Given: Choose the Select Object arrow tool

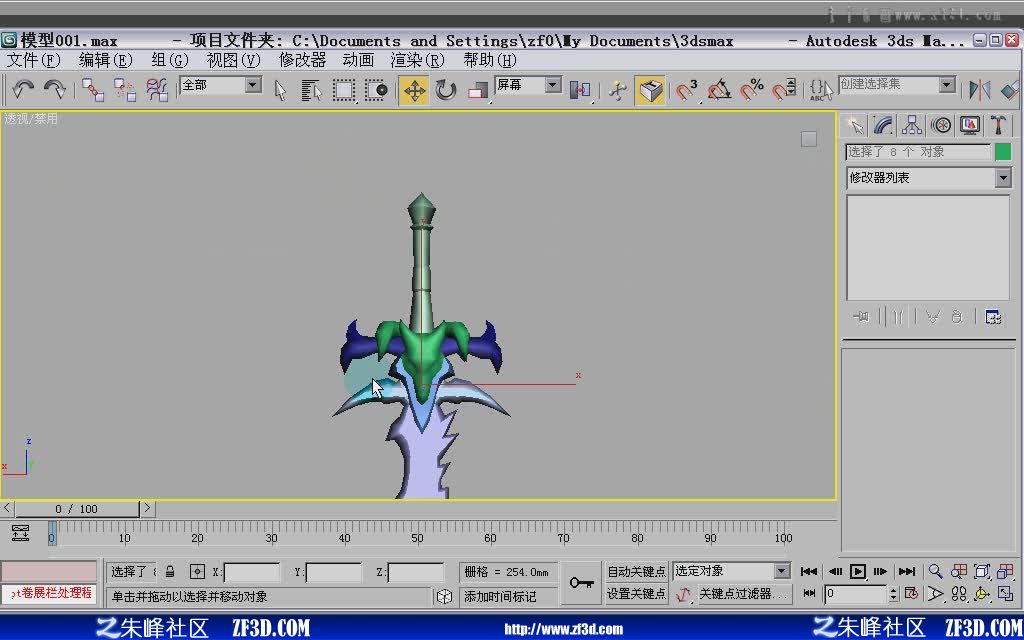Looking at the screenshot, I should coord(280,90).
